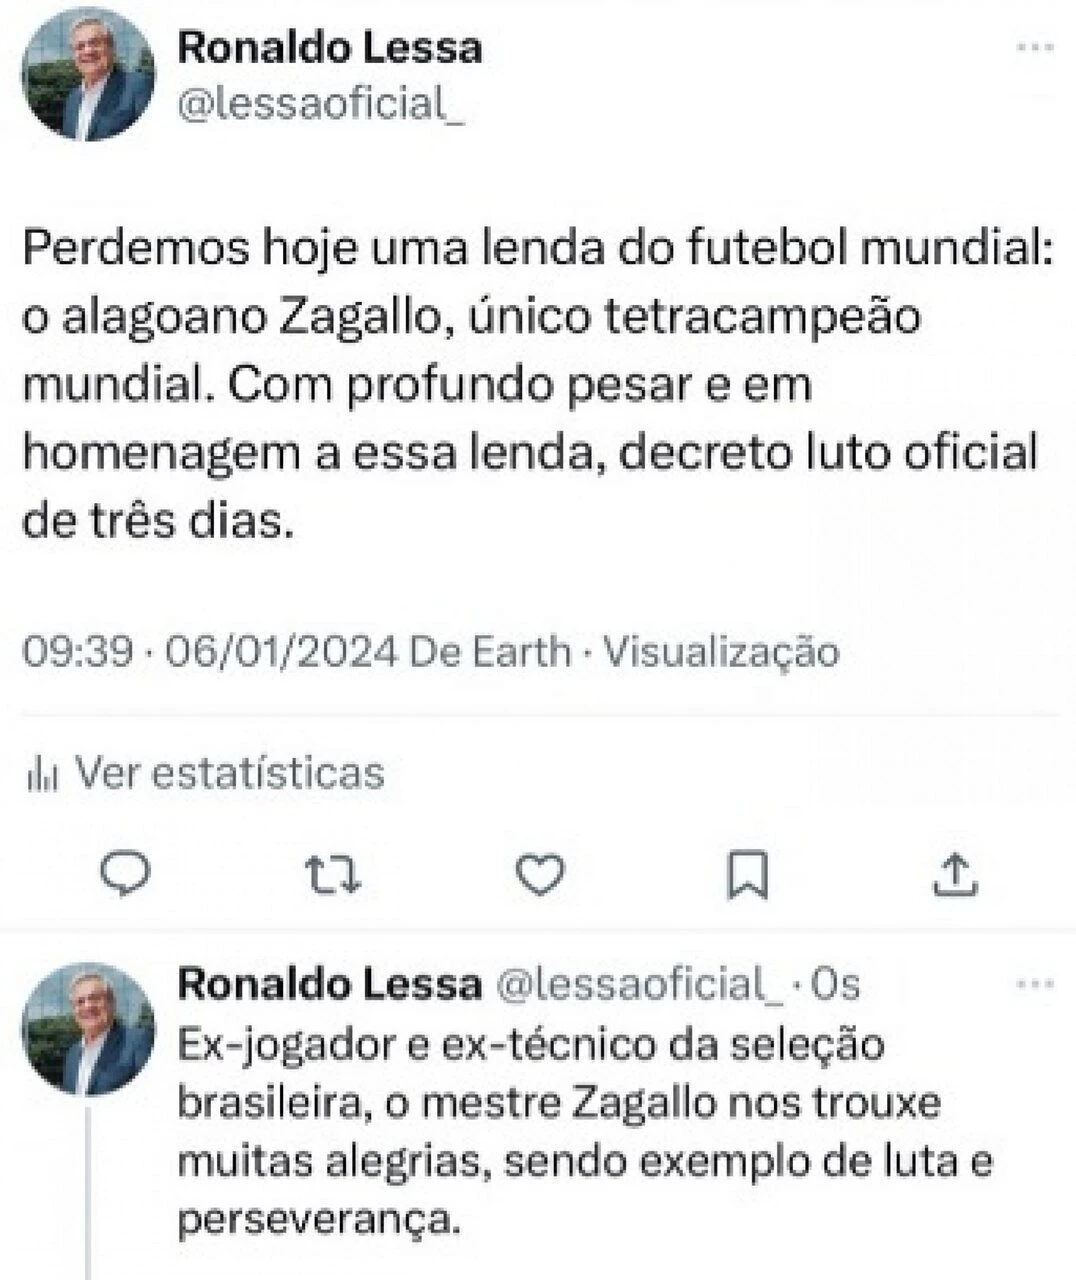Image resolution: width=1076 pixels, height=1280 pixels.
Task: Click the 'De Earth' location label
Action: (490, 652)
